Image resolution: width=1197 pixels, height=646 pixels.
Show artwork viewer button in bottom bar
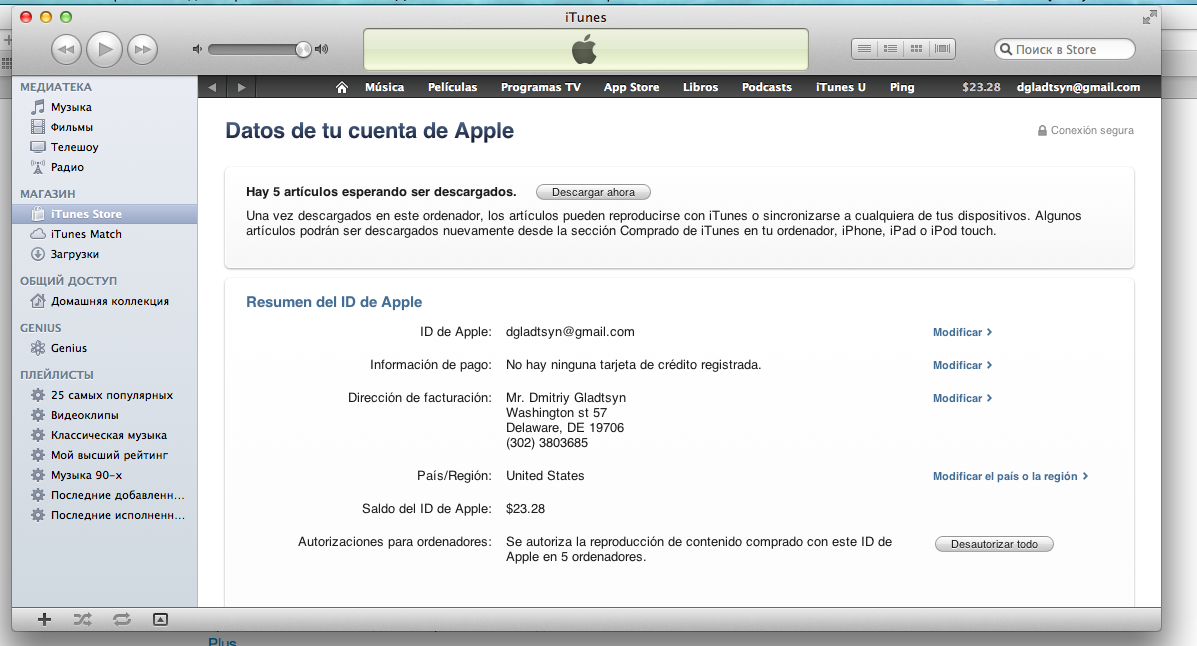tap(160, 619)
